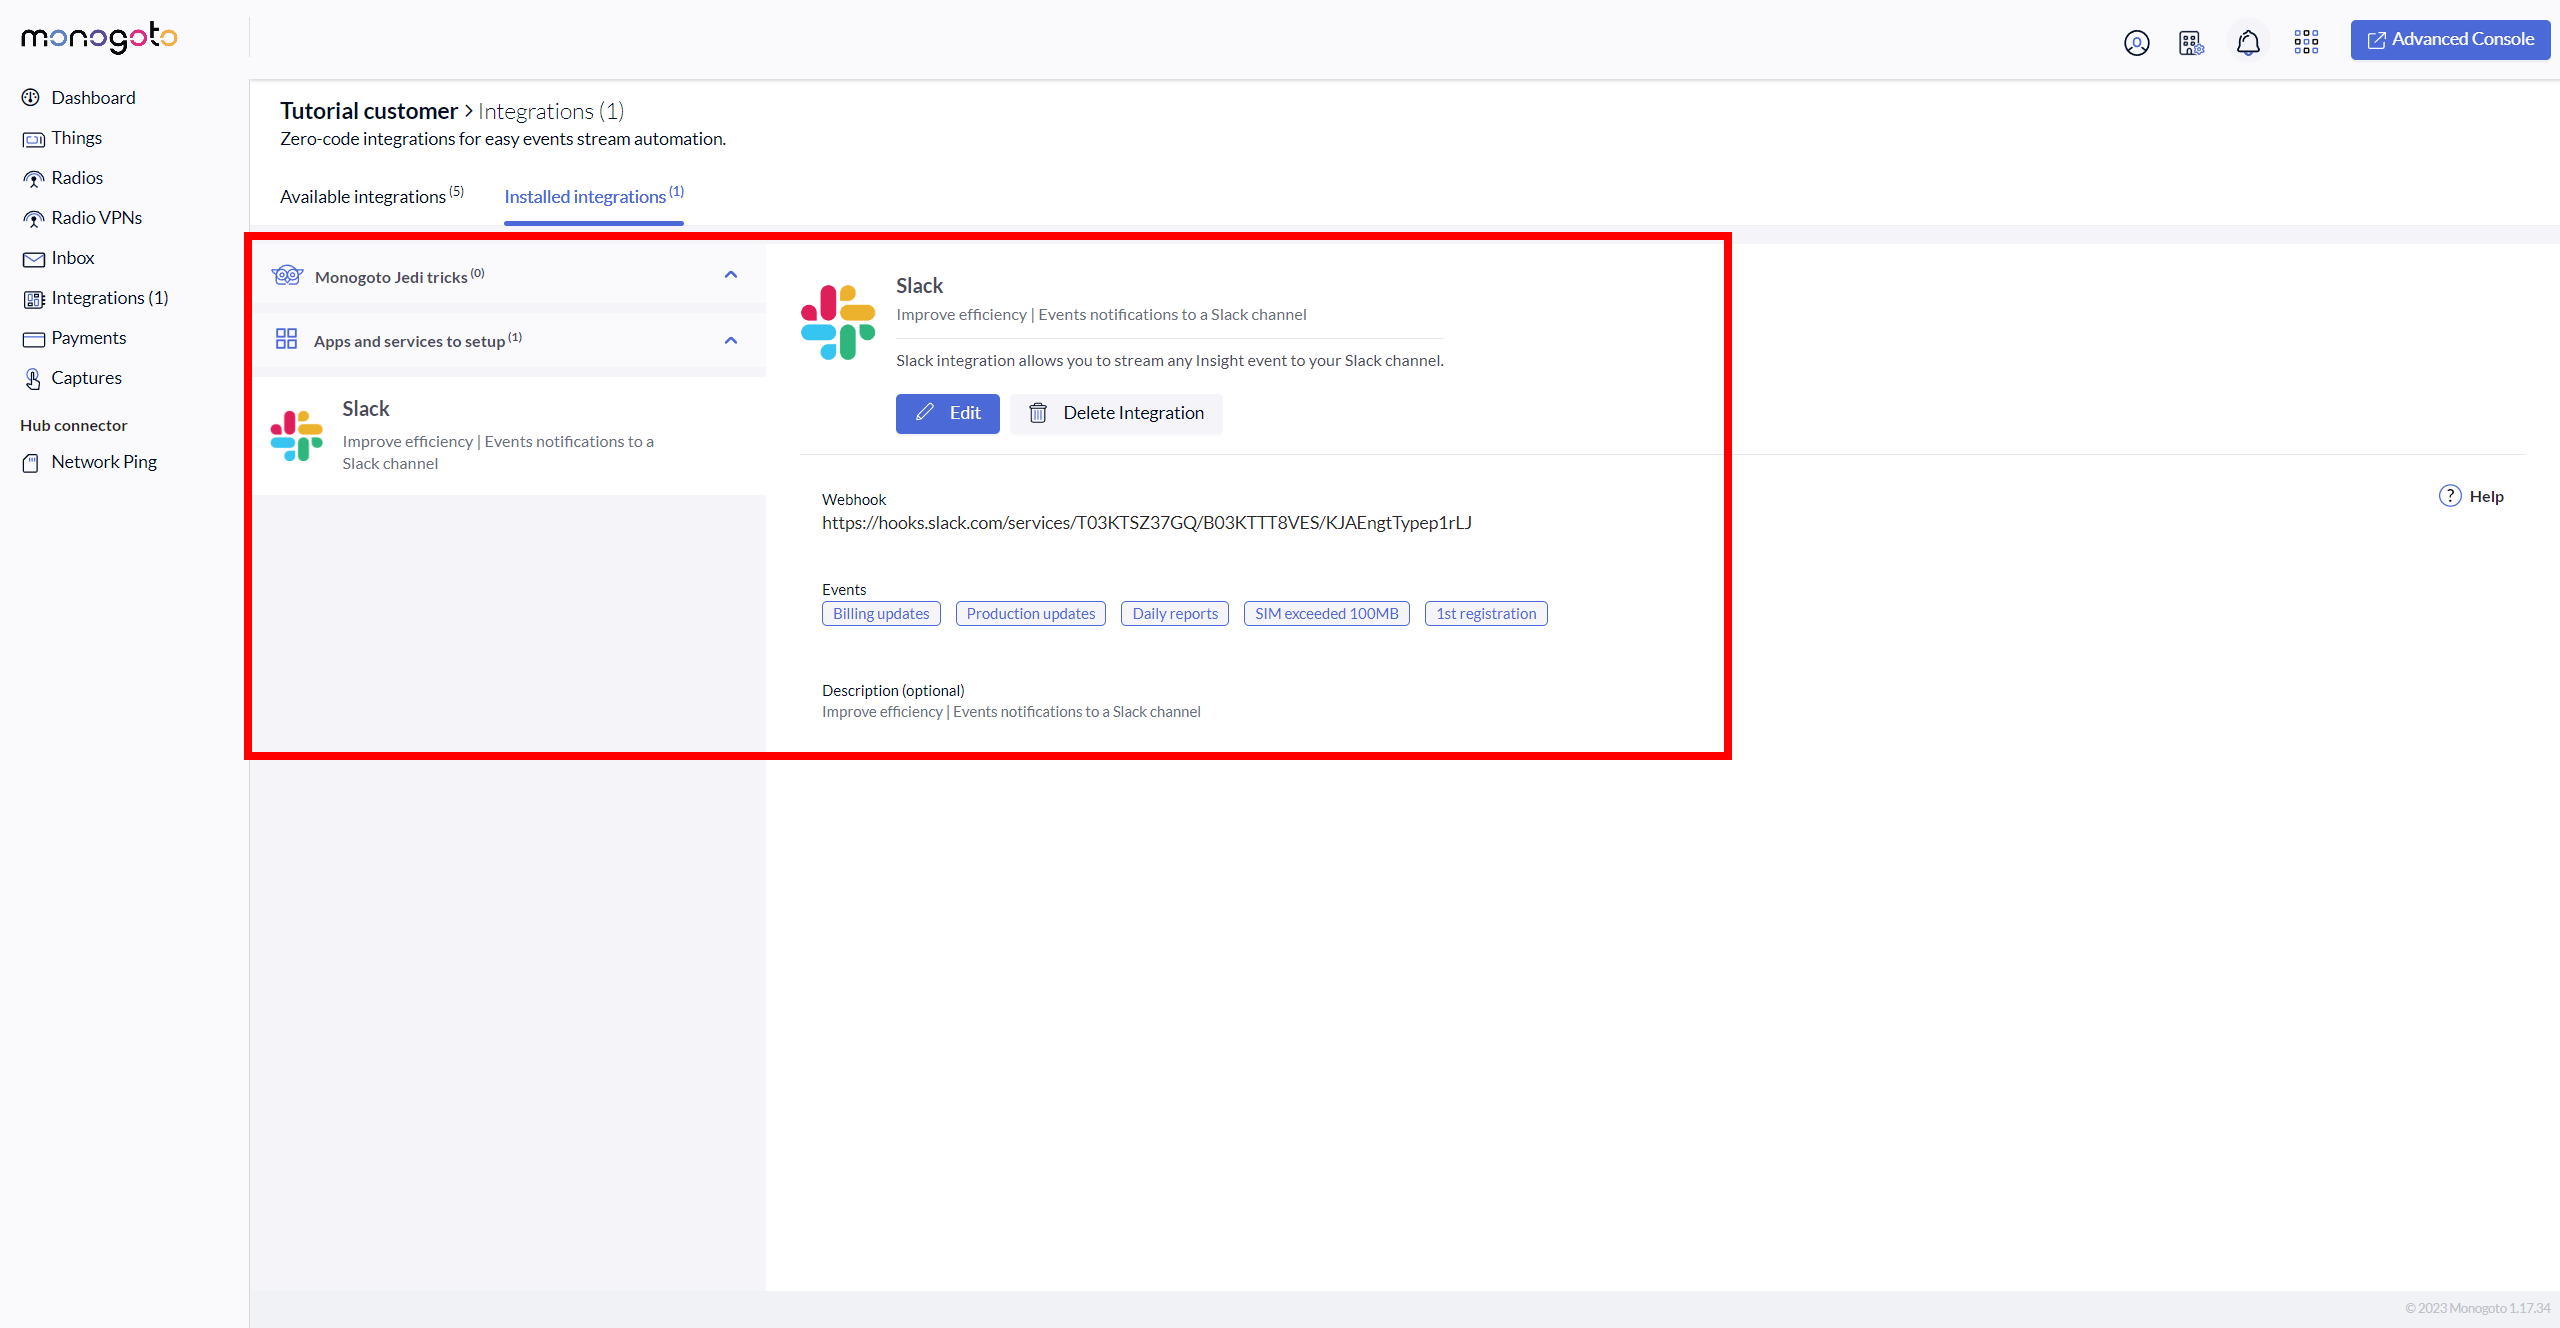This screenshot has width=2560, height=1328.
Task: Click the user profile icon in header
Action: (x=2136, y=43)
